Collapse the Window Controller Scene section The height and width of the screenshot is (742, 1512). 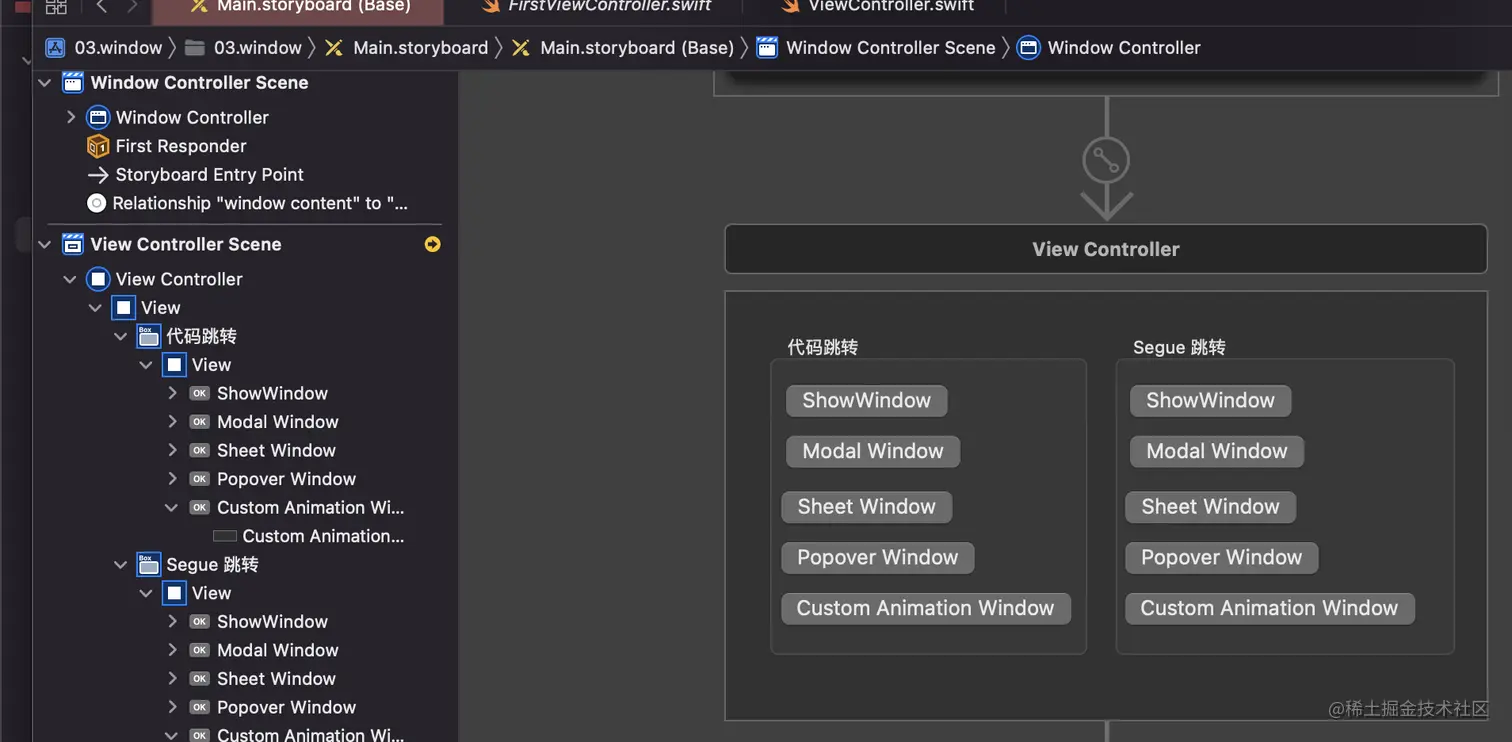click(x=45, y=83)
